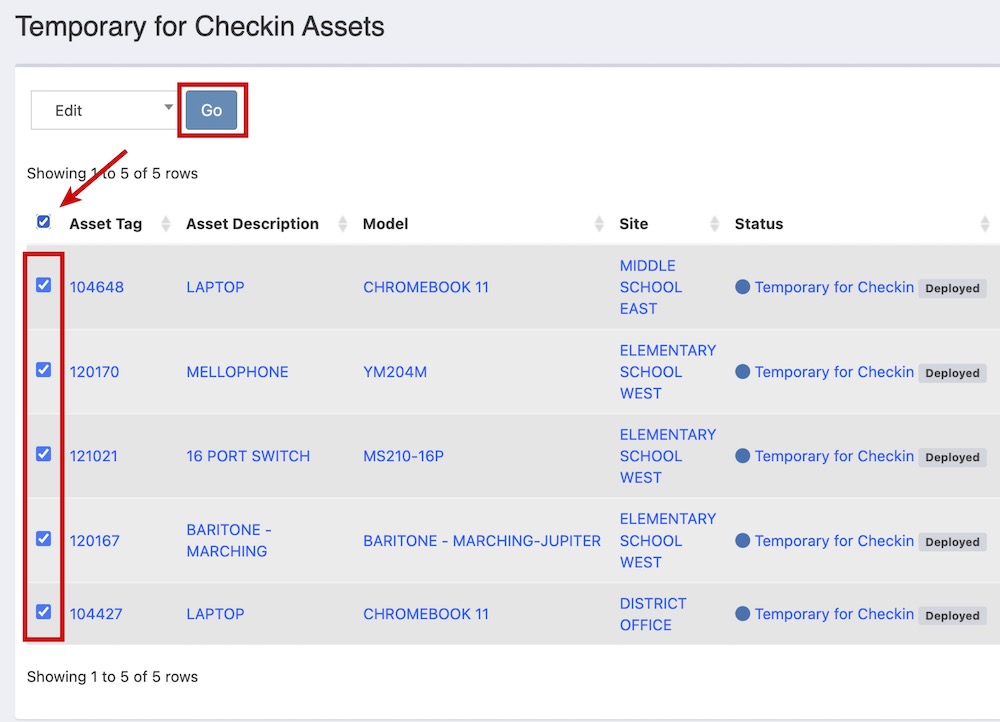Image resolution: width=1000 pixels, height=722 pixels.
Task: Click the Model column sort icon
Action: click(600, 224)
